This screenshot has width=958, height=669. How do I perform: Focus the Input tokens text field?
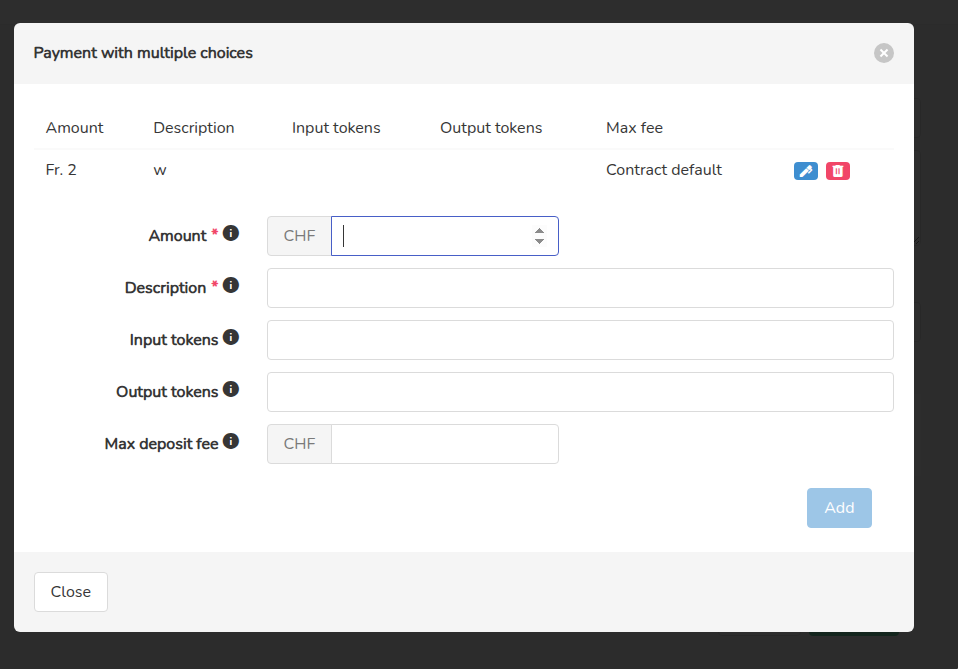tap(580, 340)
